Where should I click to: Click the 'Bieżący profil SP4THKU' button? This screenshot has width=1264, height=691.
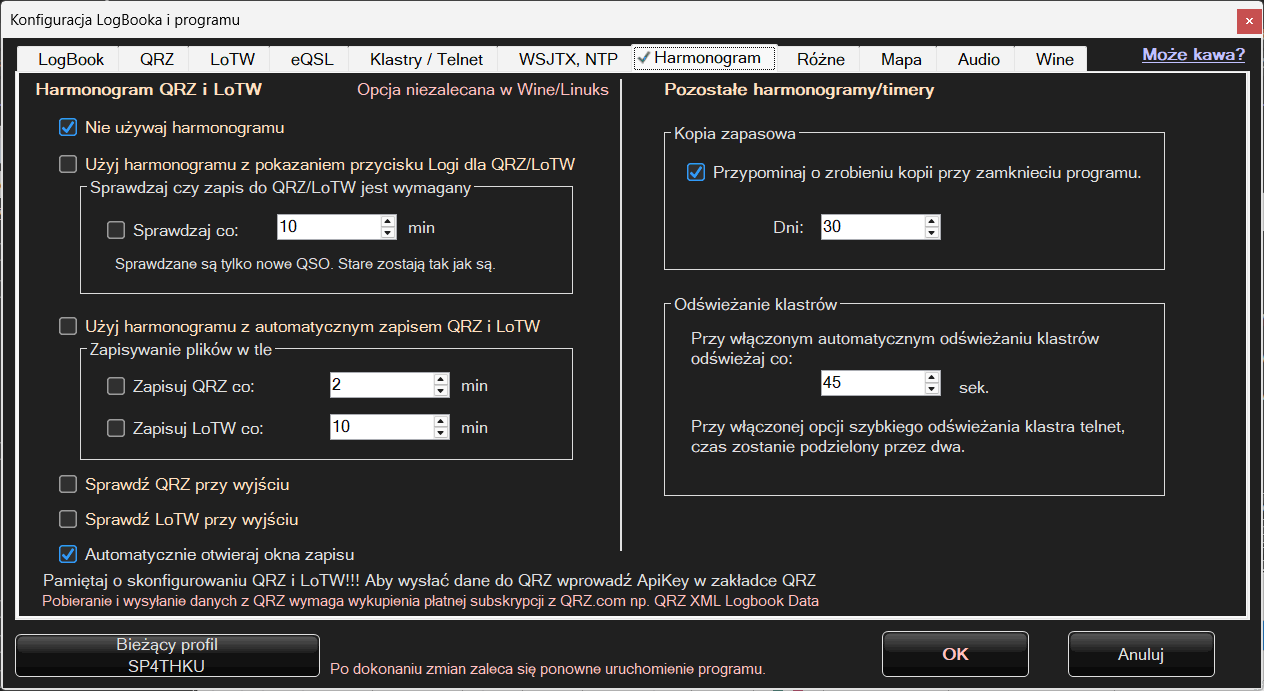(x=167, y=655)
